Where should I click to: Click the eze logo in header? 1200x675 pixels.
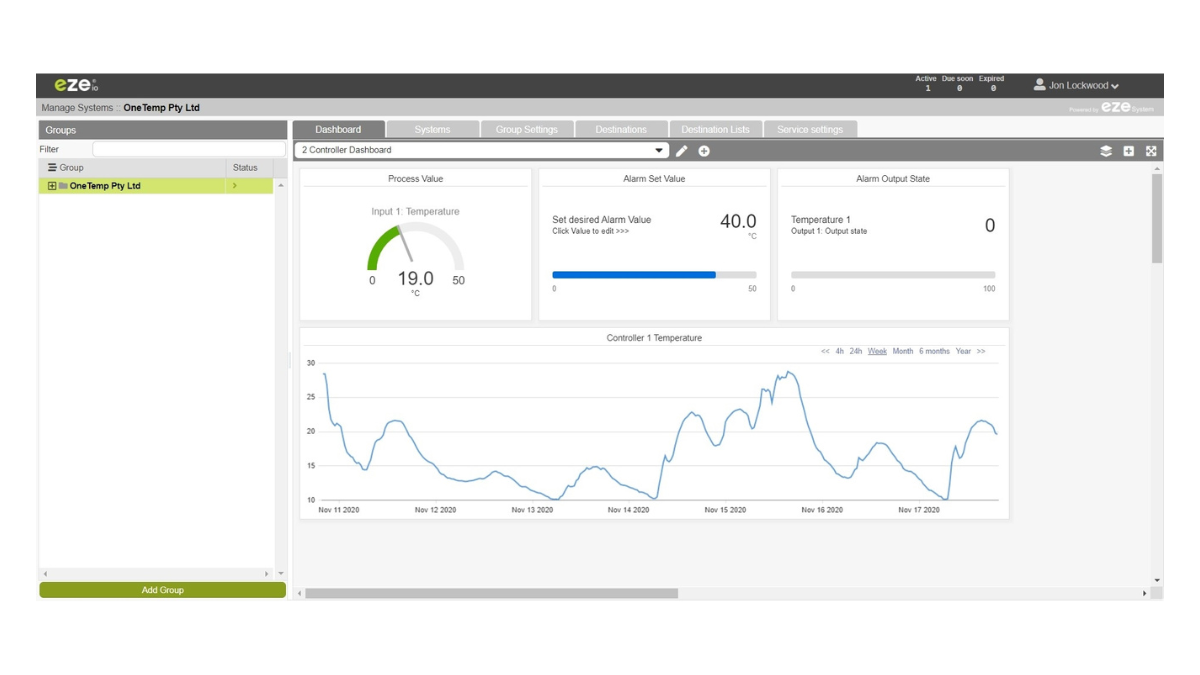(76, 86)
